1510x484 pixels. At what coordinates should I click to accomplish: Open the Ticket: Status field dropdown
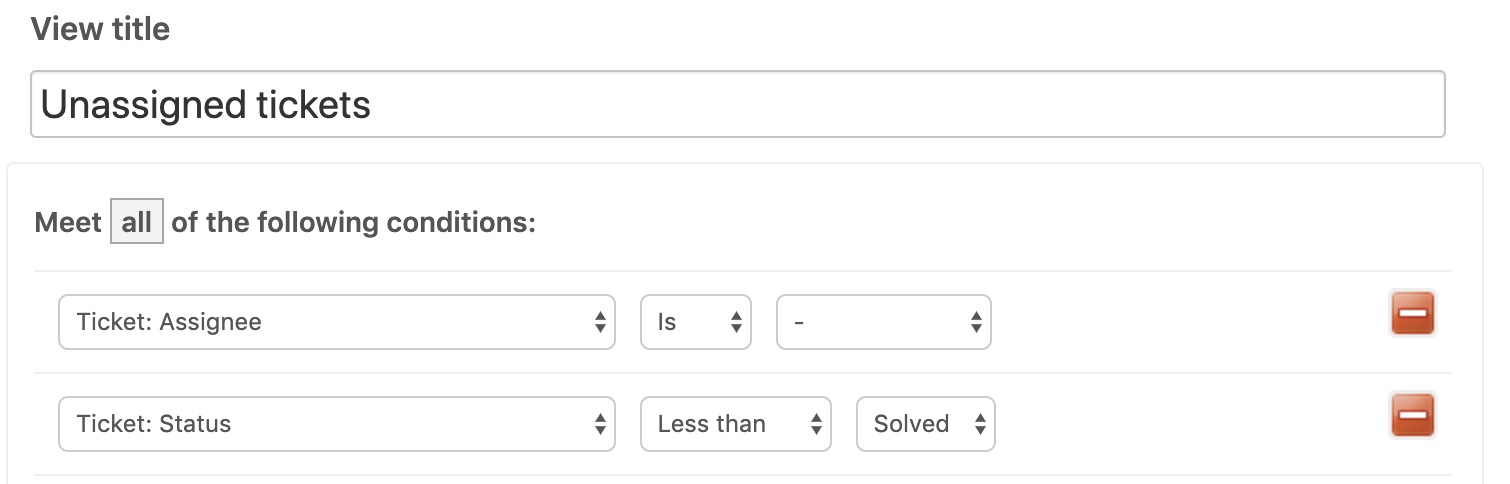[x=337, y=424]
